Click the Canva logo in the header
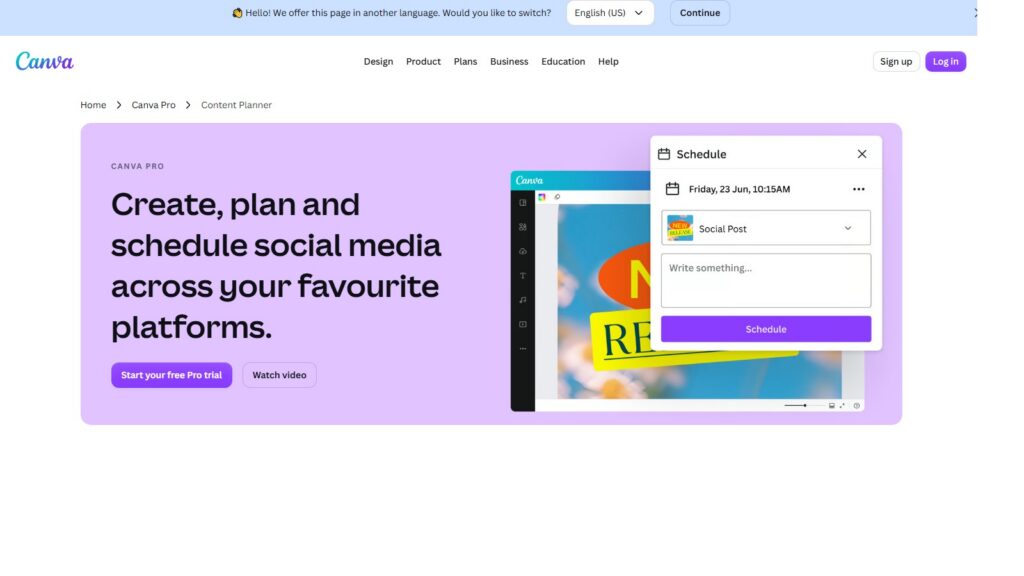Viewport: 1024px width, 576px height. 44,61
